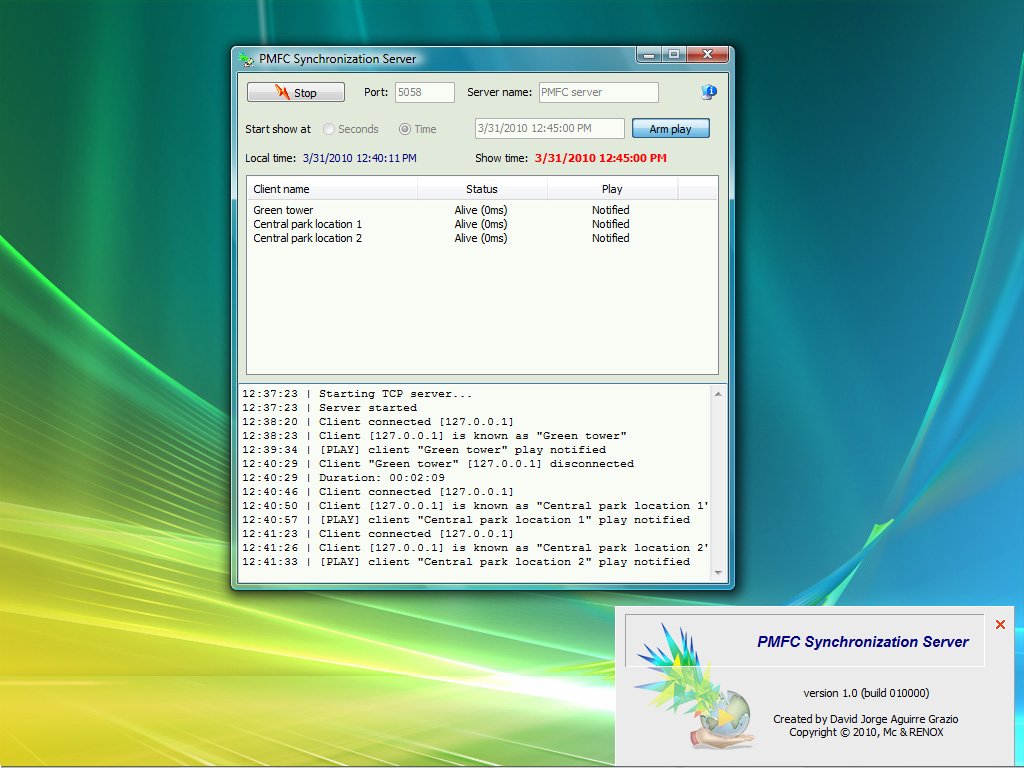1024x768 pixels.
Task: Sort by Play column header
Action: (612, 189)
